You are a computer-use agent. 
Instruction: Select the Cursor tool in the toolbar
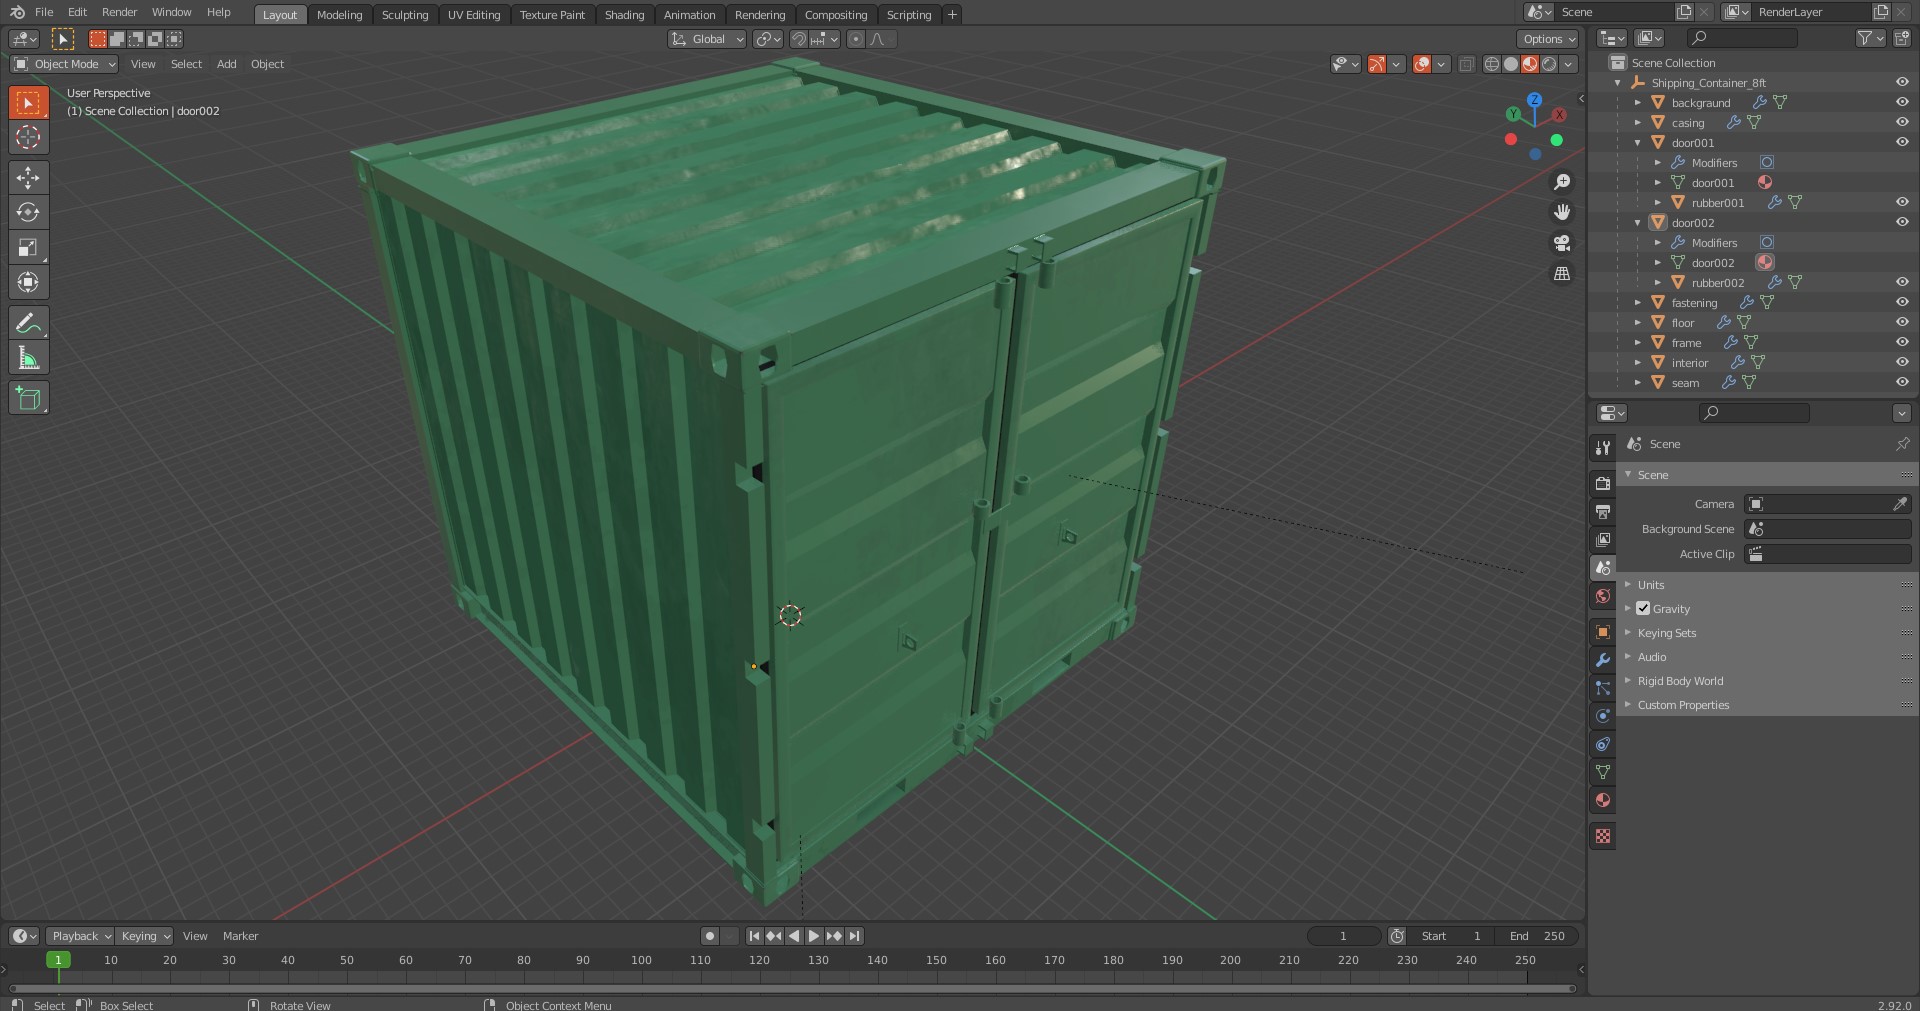pos(28,137)
